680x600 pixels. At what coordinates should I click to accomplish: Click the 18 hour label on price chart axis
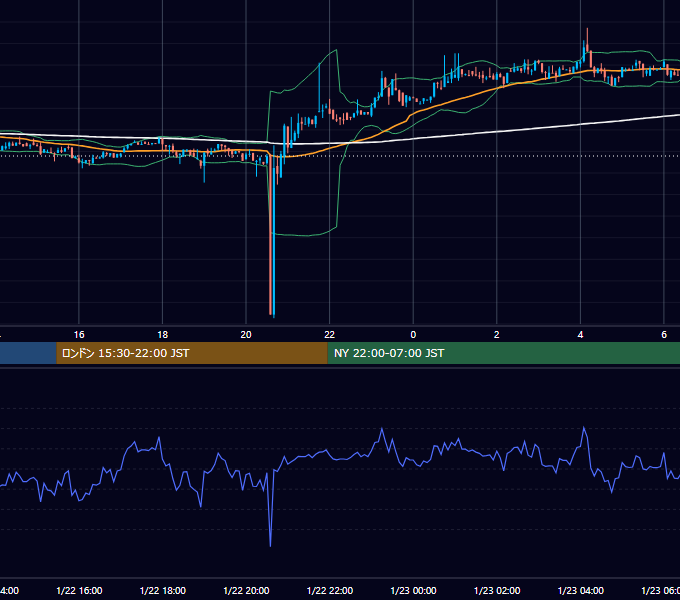point(163,335)
